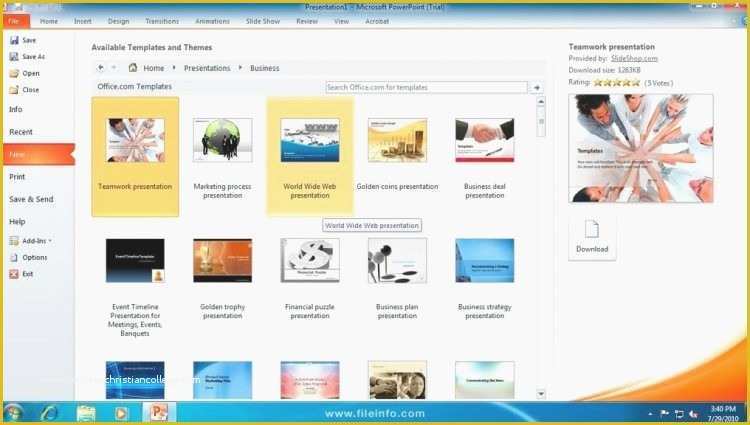Select the Teamwork presentation template
750x425 pixels.
pos(135,157)
